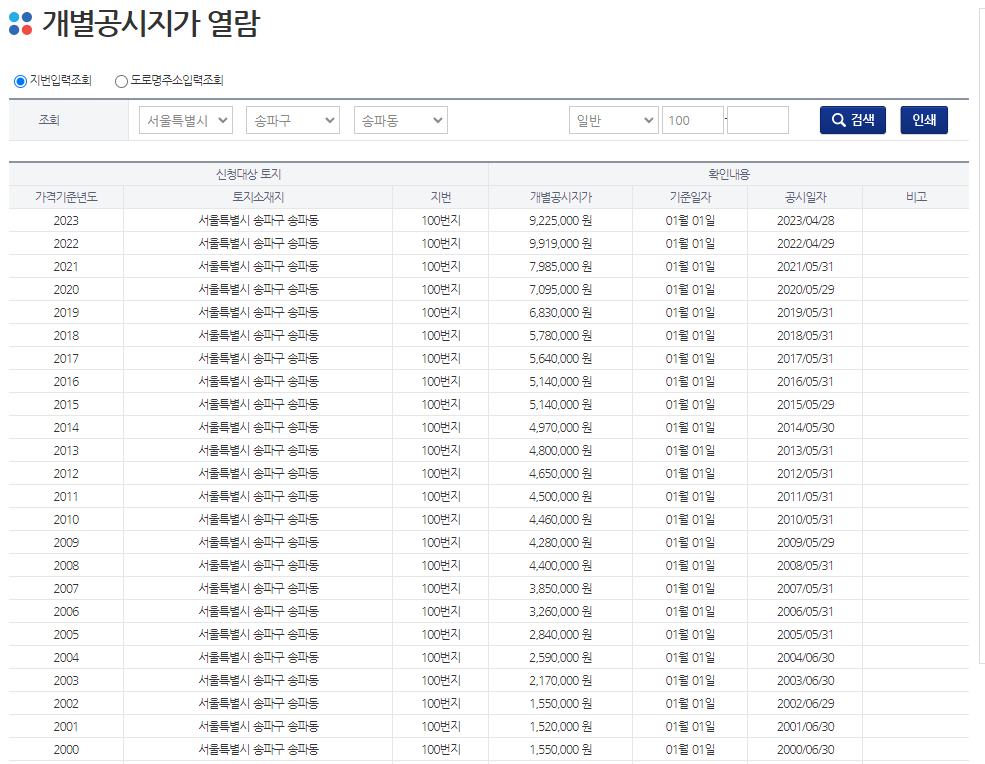Click the price 3,850,000 원
This screenshot has width=985, height=764.
coord(560,589)
